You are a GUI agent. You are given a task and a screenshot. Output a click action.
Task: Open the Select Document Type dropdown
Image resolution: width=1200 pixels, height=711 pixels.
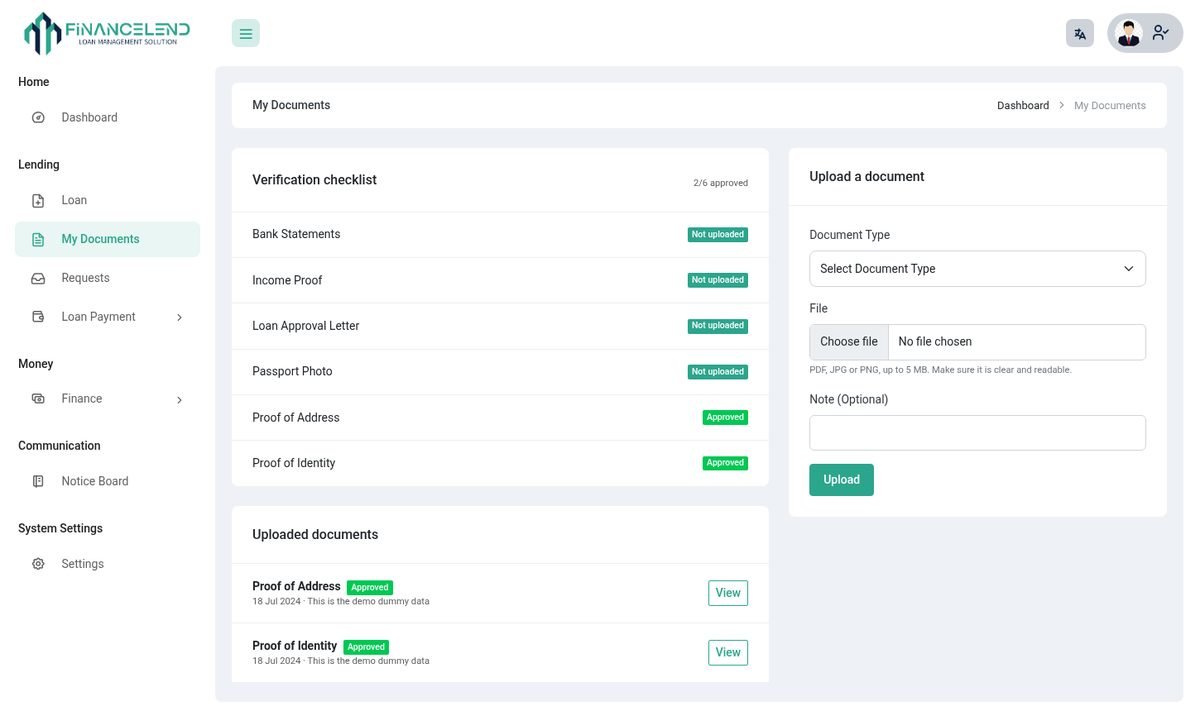coord(977,269)
